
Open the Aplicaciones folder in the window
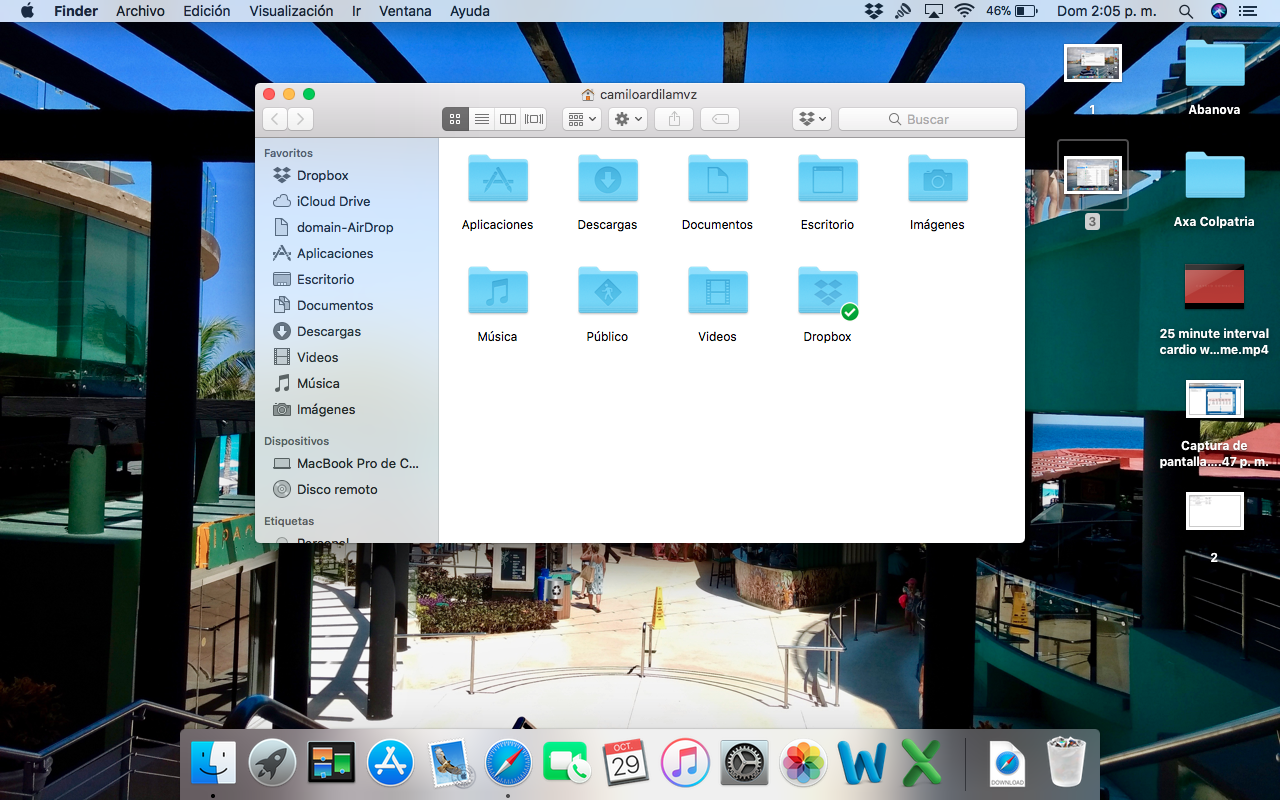click(497, 181)
